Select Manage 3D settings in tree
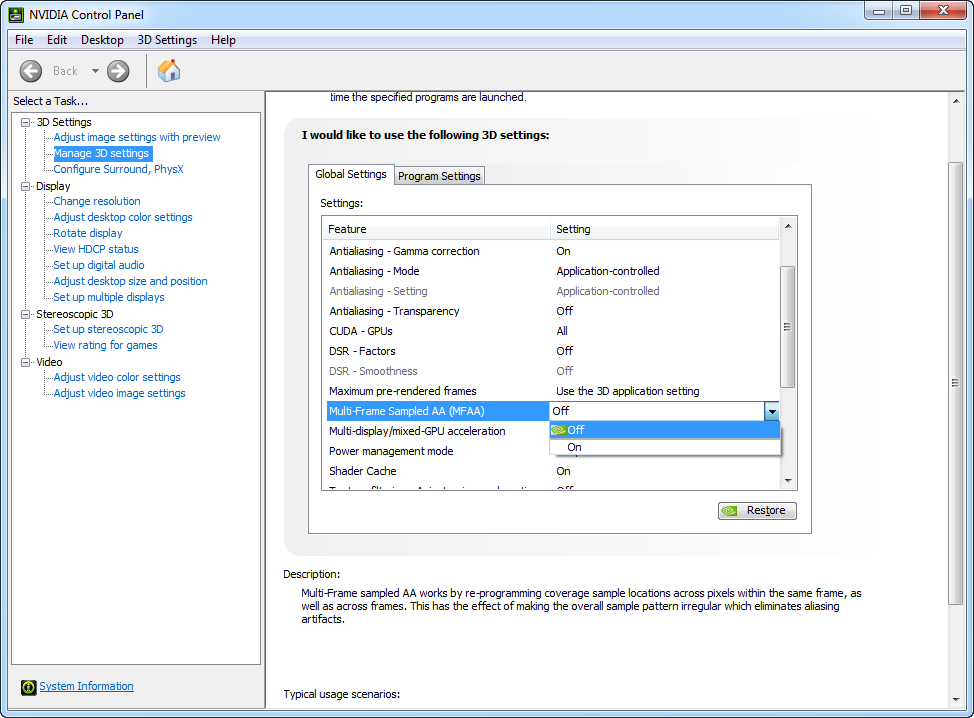 102,153
